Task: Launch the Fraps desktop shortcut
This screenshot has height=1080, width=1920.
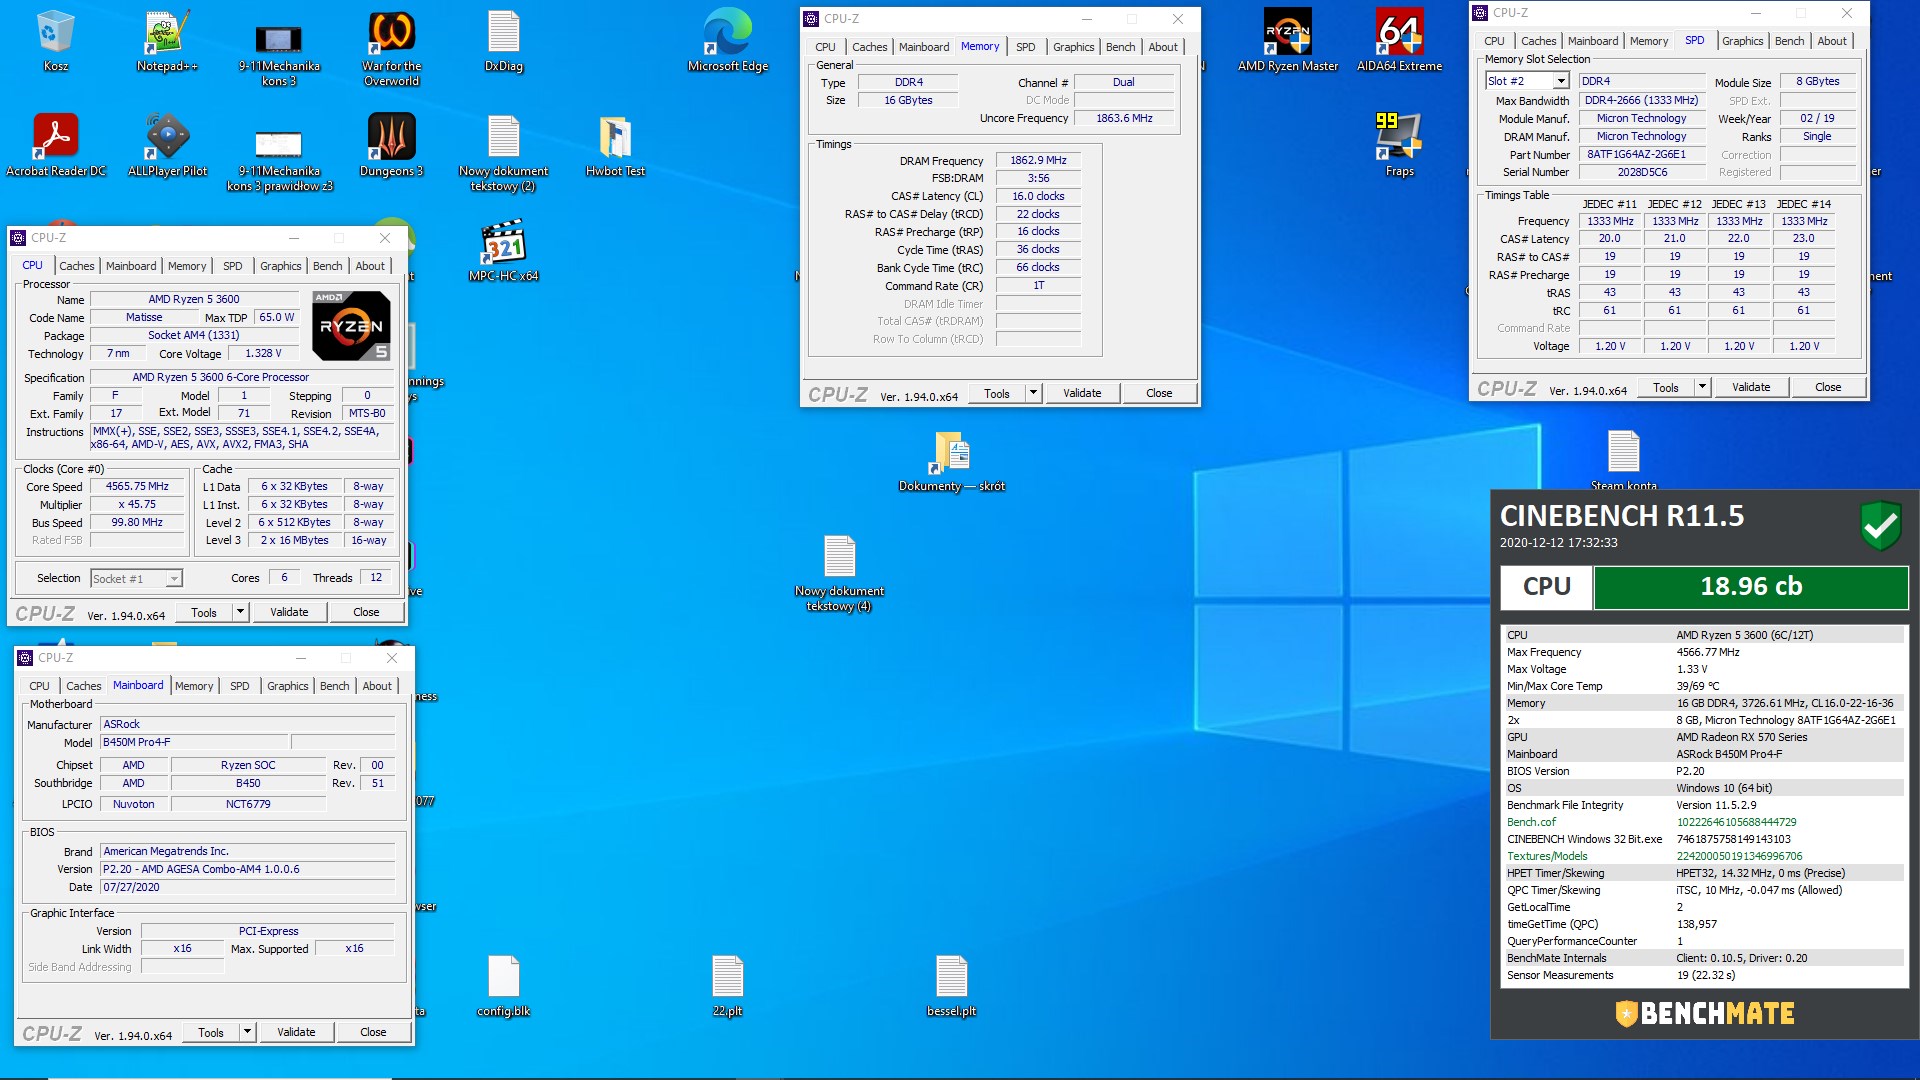Action: 1399,146
